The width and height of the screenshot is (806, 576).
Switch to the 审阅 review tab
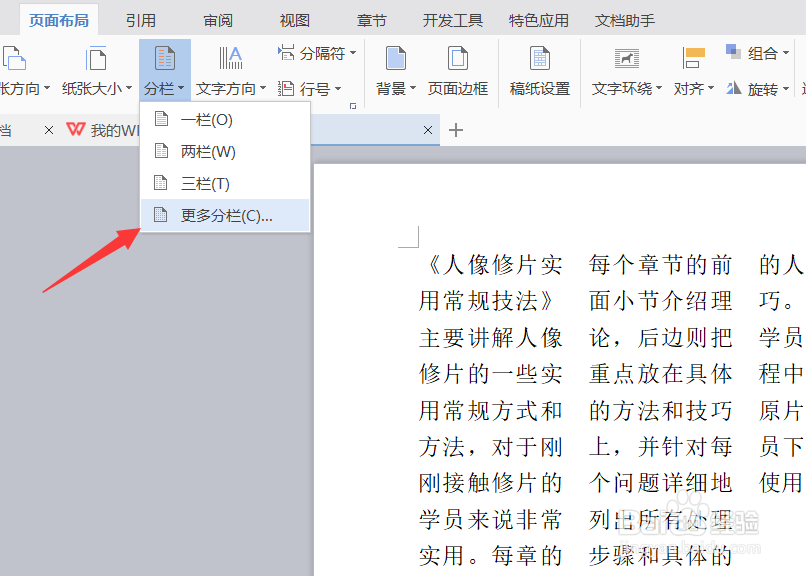(x=217, y=19)
